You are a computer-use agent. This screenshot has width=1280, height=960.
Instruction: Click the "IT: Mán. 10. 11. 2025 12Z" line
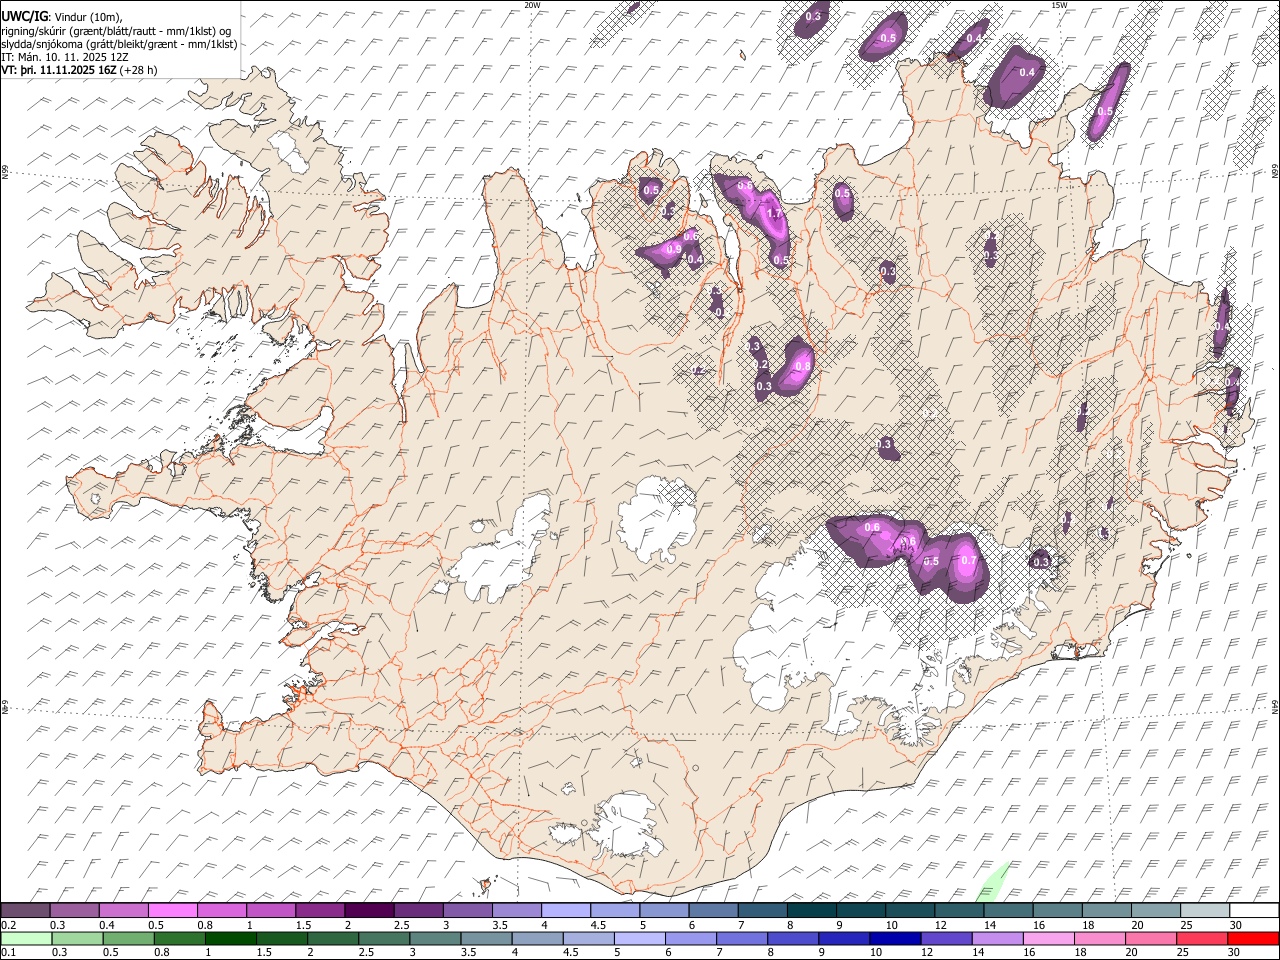(64, 57)
